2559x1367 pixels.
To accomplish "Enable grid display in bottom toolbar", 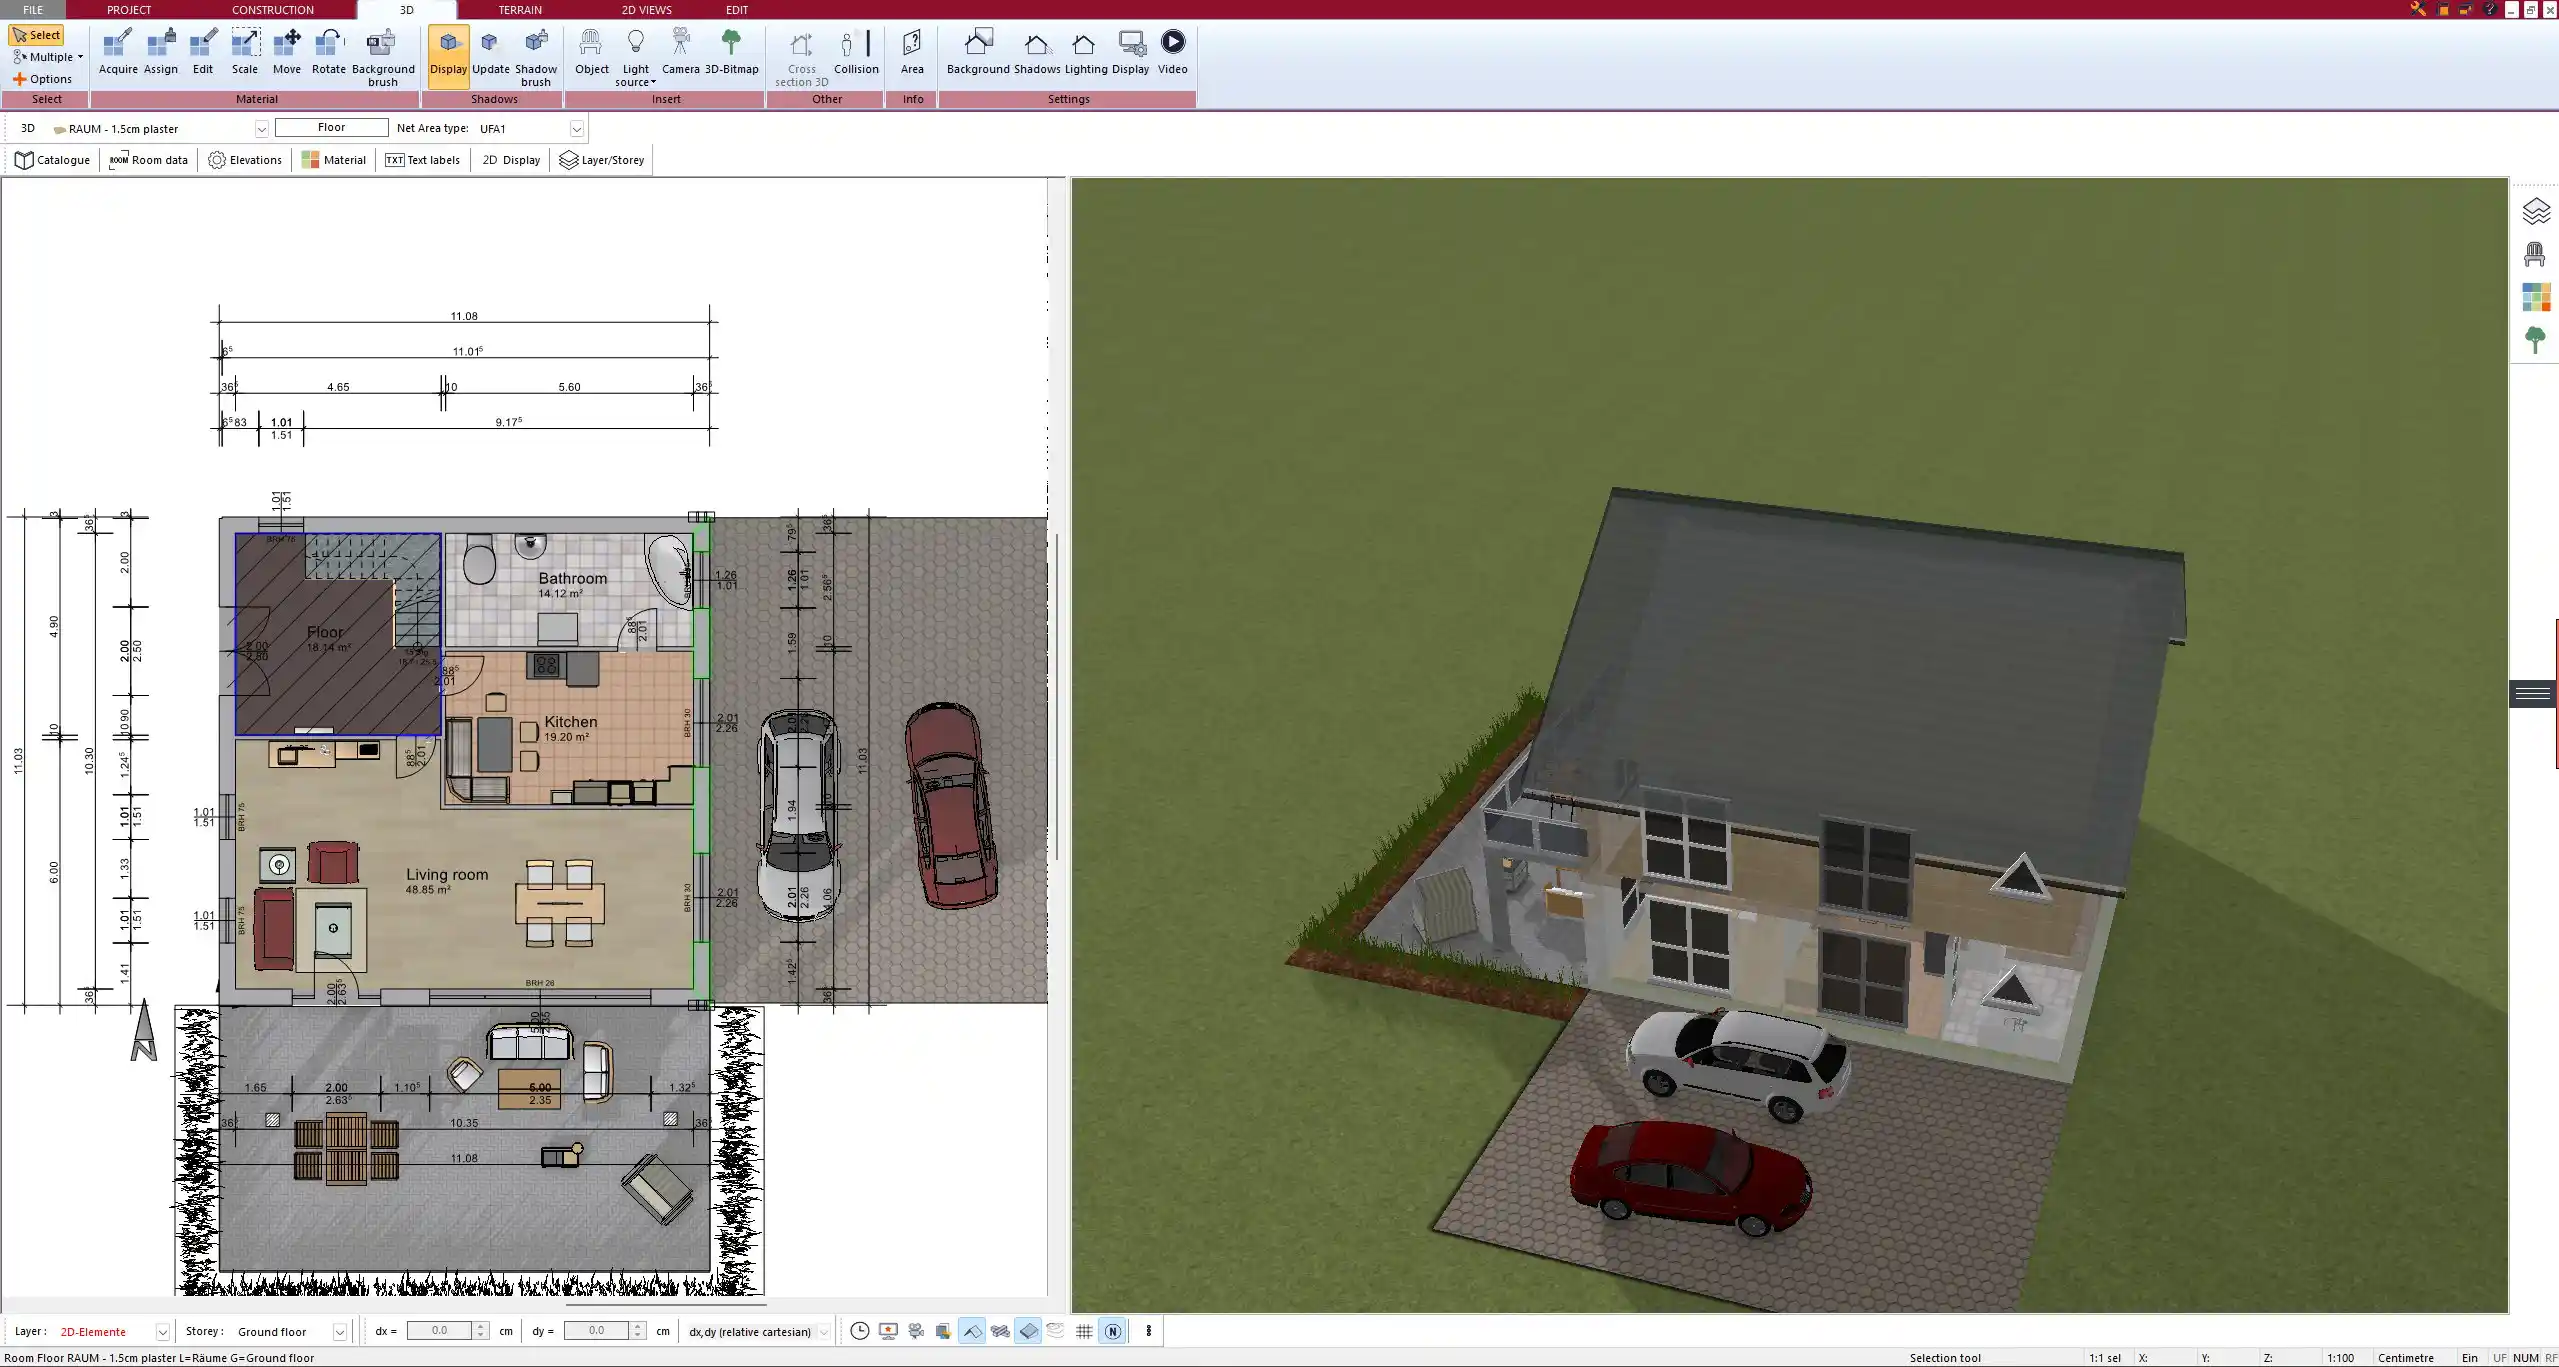I will click(1084, 1331).
